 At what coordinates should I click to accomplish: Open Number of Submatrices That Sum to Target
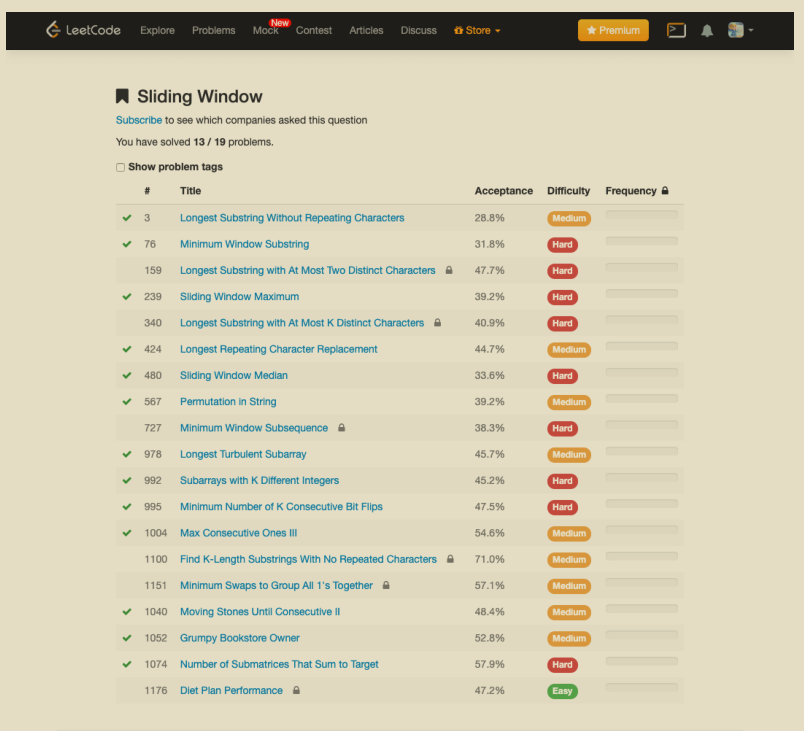pos(279,664)
